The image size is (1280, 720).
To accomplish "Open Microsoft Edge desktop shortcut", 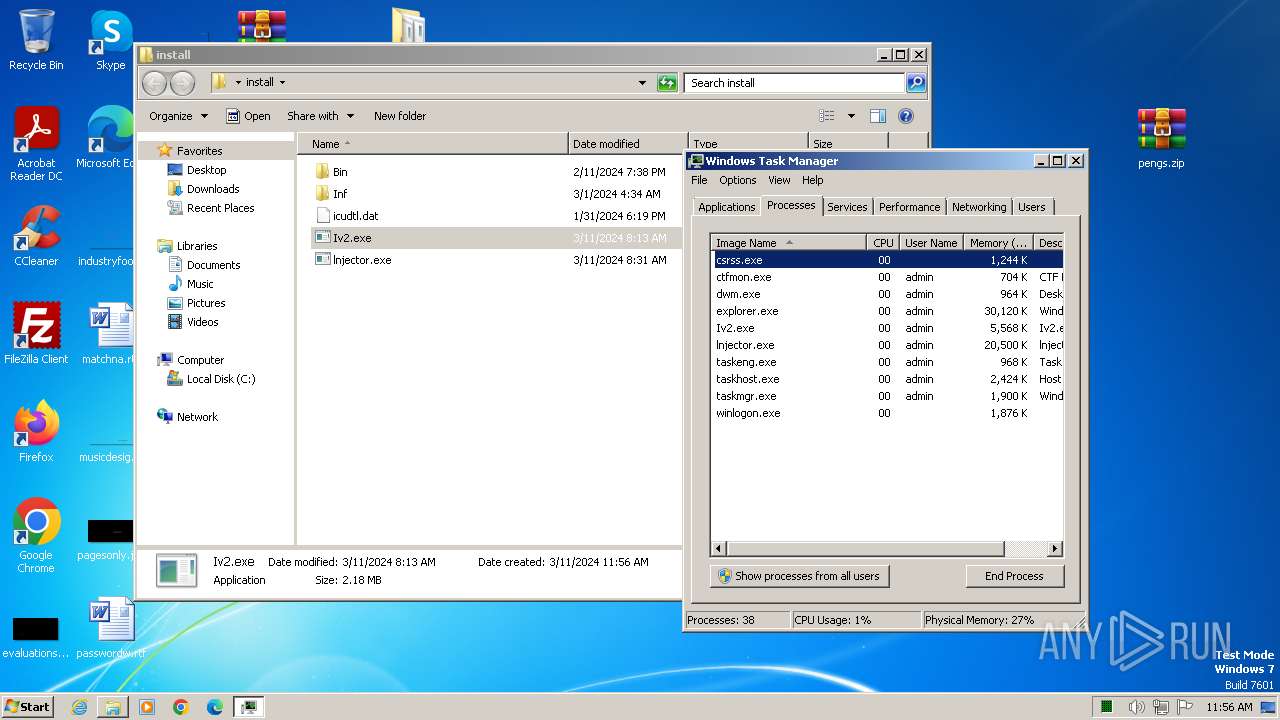I will point(110,138).
